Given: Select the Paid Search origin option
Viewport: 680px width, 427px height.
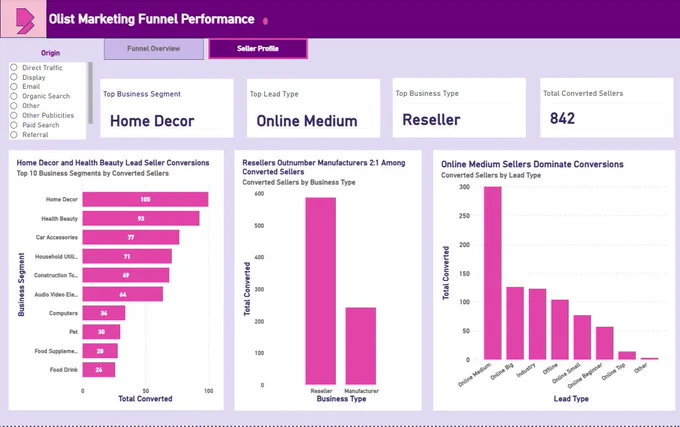Looking at the screenshot, I should click(x=14, y=125).
